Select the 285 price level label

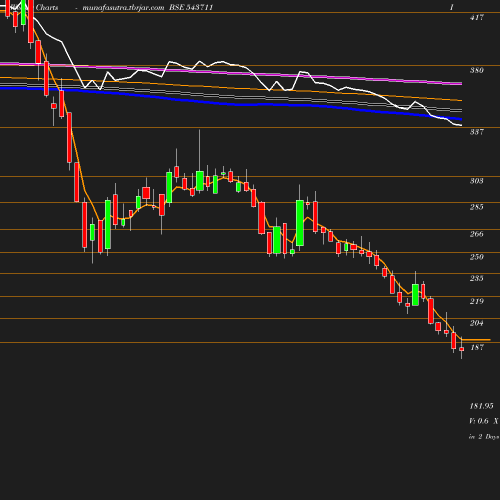tap(477, 207)
